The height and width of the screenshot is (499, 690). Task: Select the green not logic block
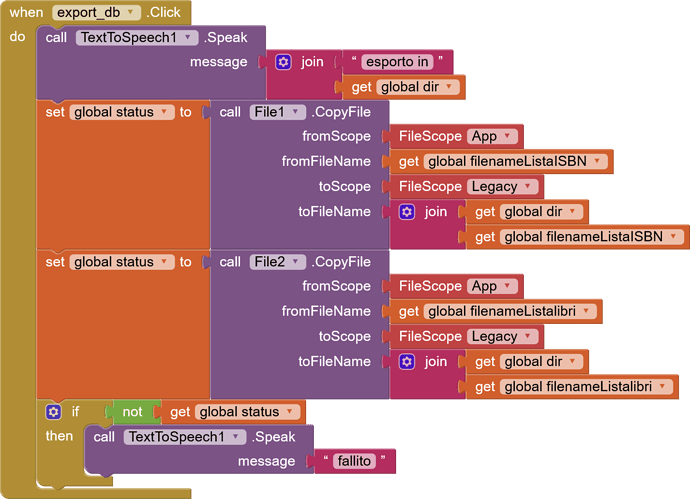point(132,412)
